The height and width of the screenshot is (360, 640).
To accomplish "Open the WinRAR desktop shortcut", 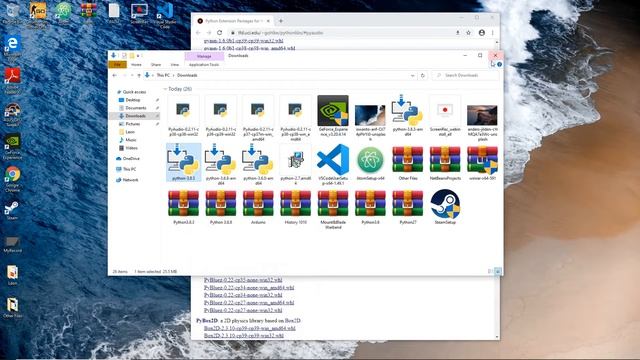I will [88, 13].
